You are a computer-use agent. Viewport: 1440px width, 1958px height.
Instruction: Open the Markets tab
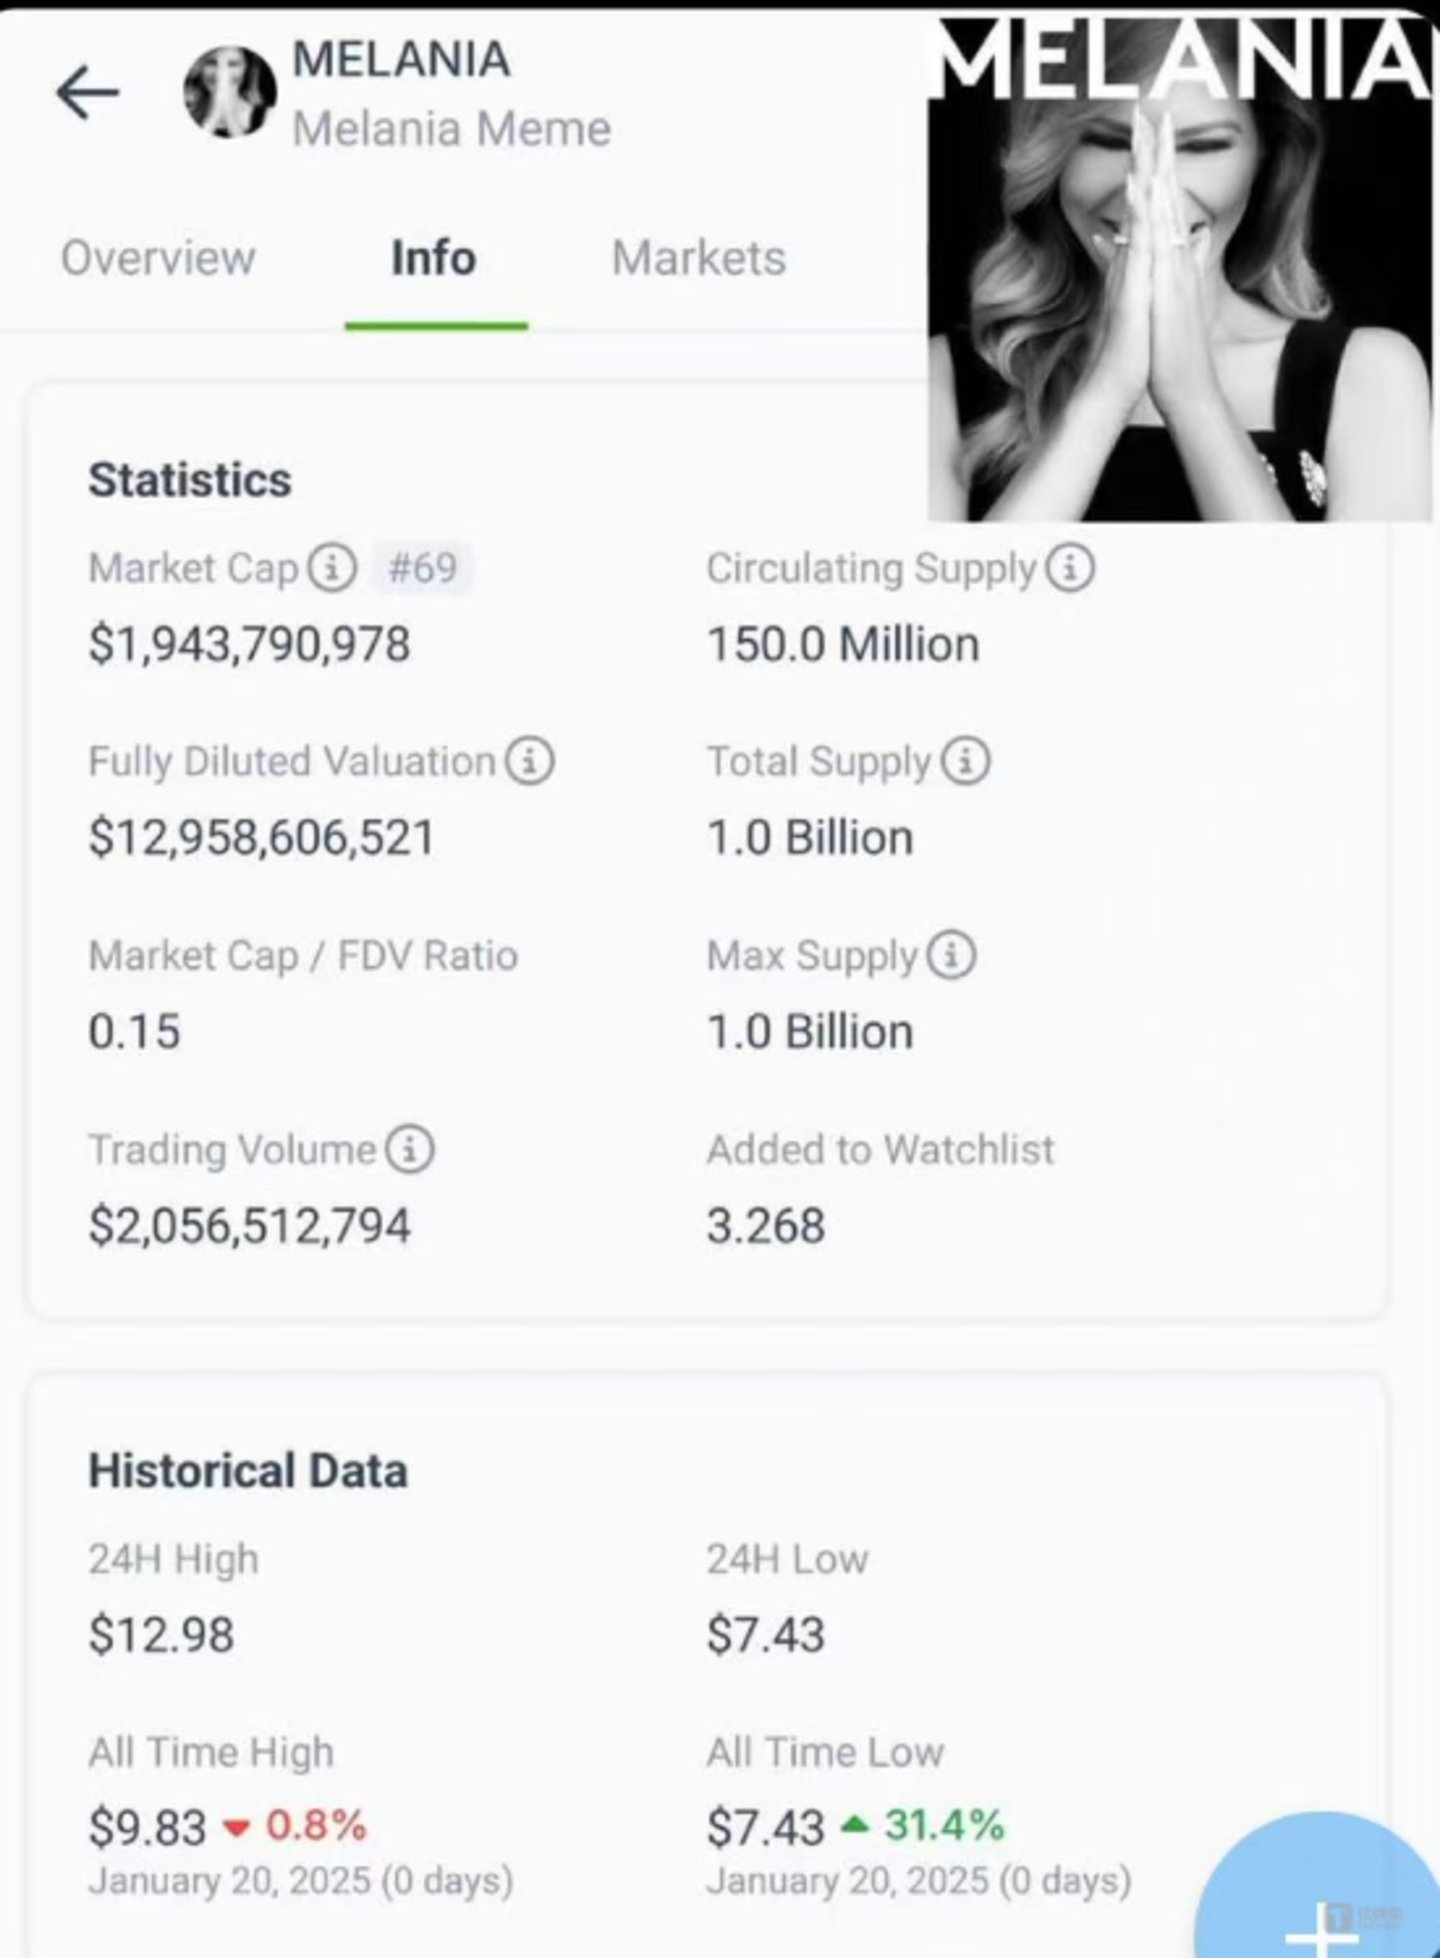pos(699,258)
